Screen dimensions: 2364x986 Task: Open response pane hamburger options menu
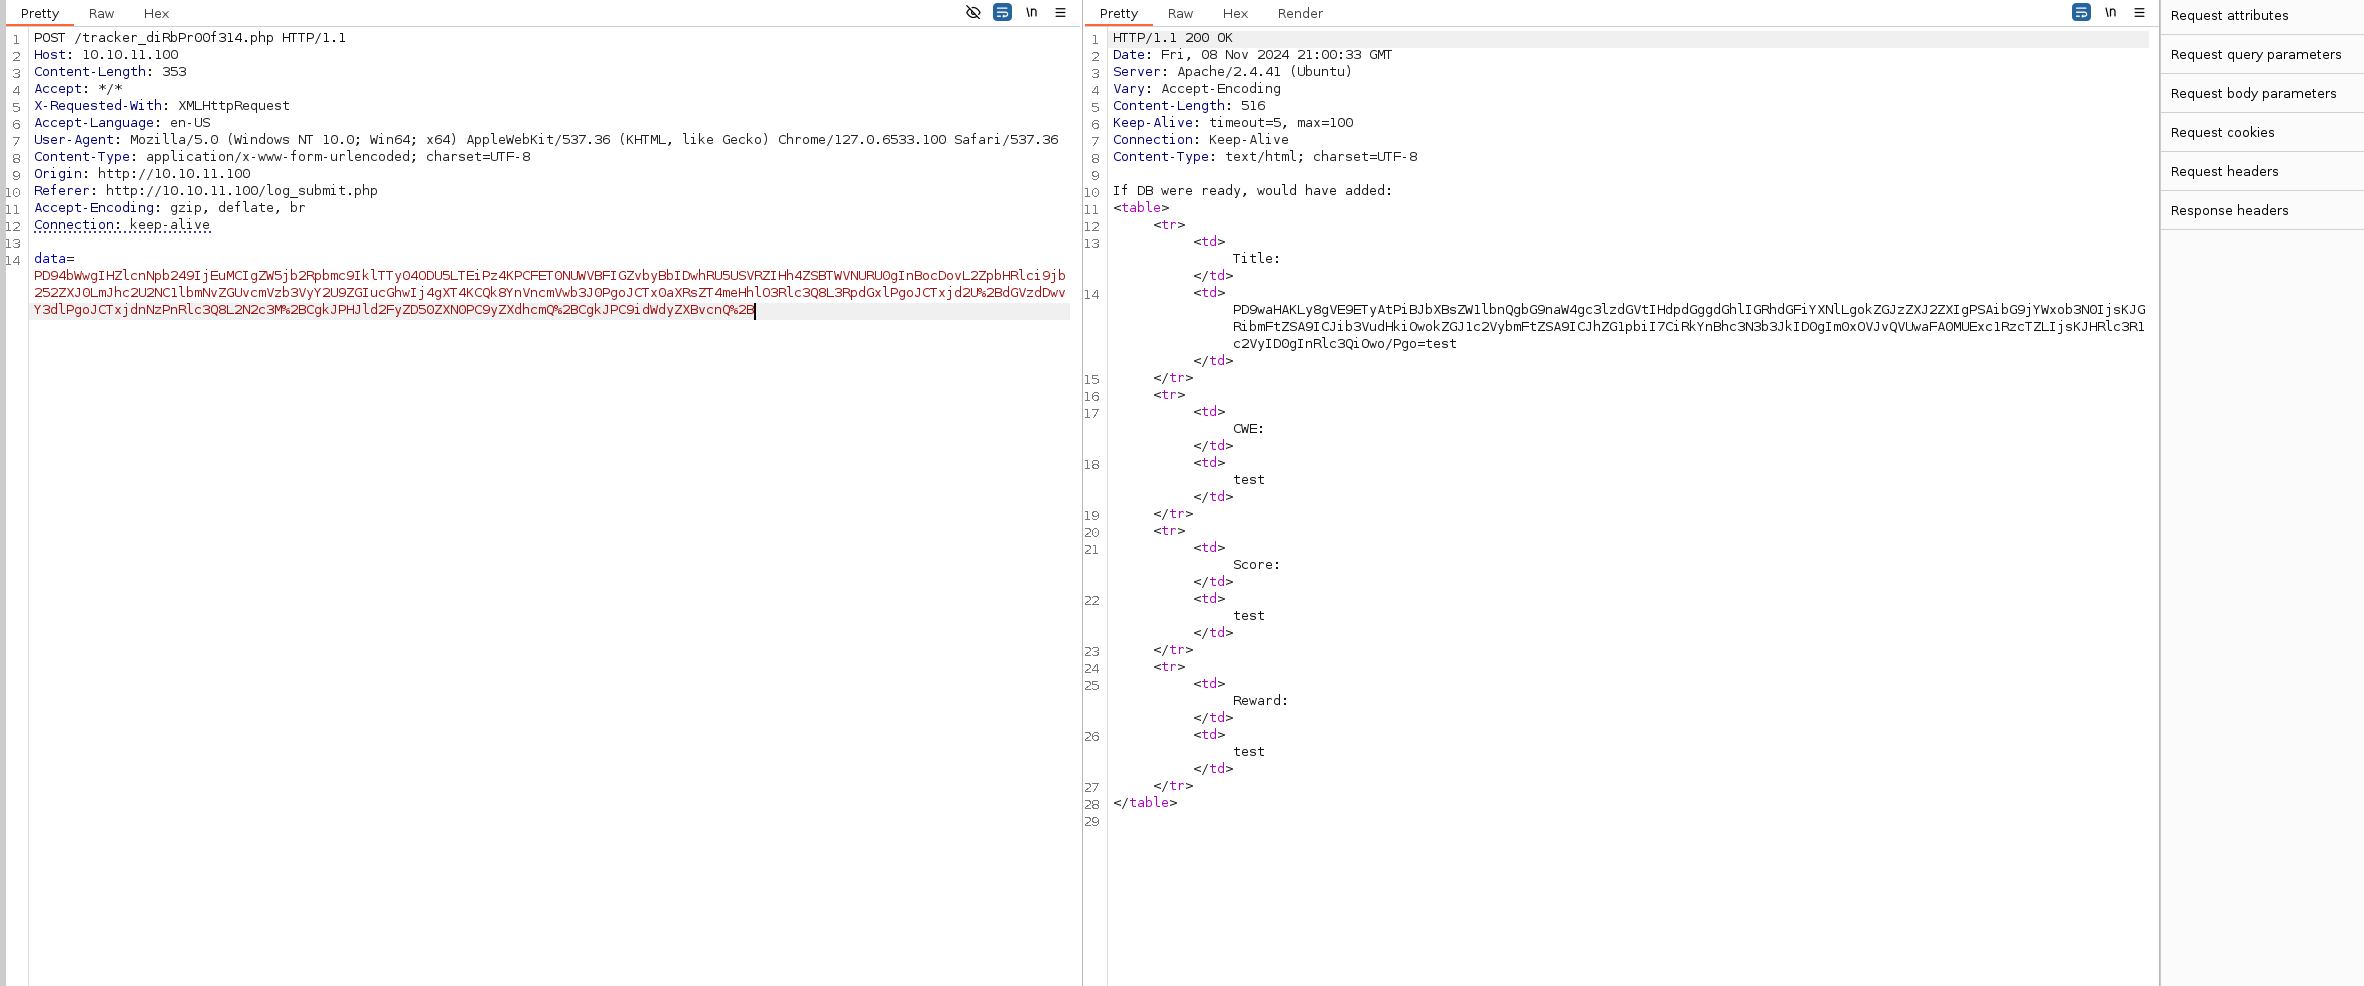click(2139, 13)
